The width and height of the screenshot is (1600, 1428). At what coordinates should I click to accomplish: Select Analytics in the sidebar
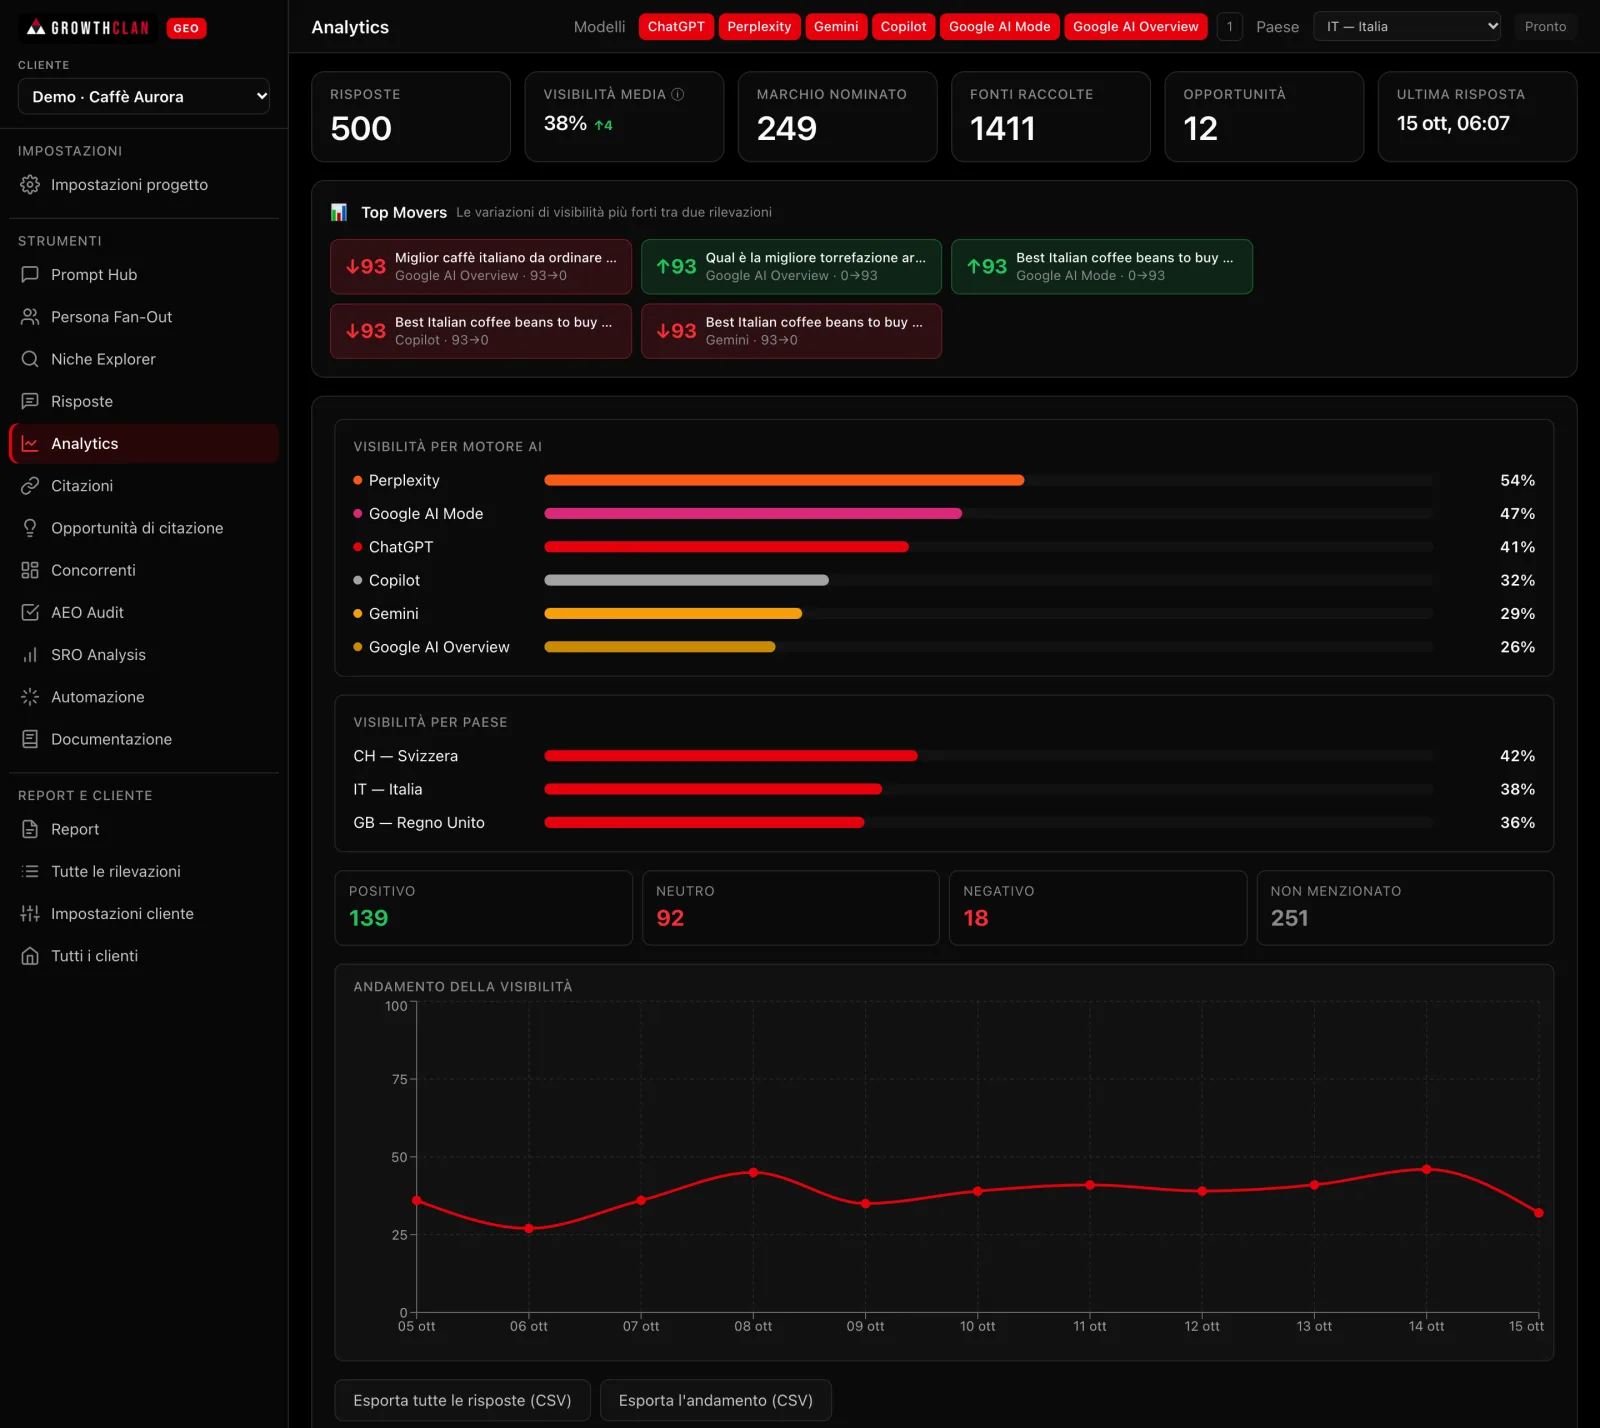click(x=144, y=444)
